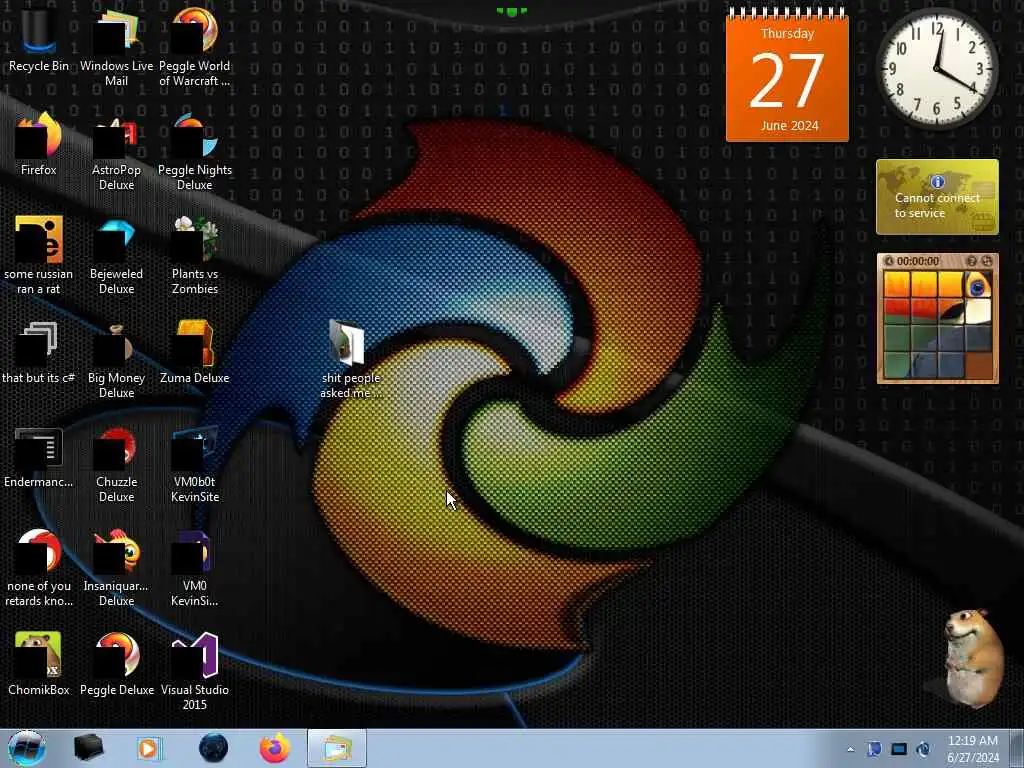Image resolution: width=1024 pixels, height=768 pixels.
Task: Open Insaniquarium Deluxe shortcut
Action: coord(116,568)
